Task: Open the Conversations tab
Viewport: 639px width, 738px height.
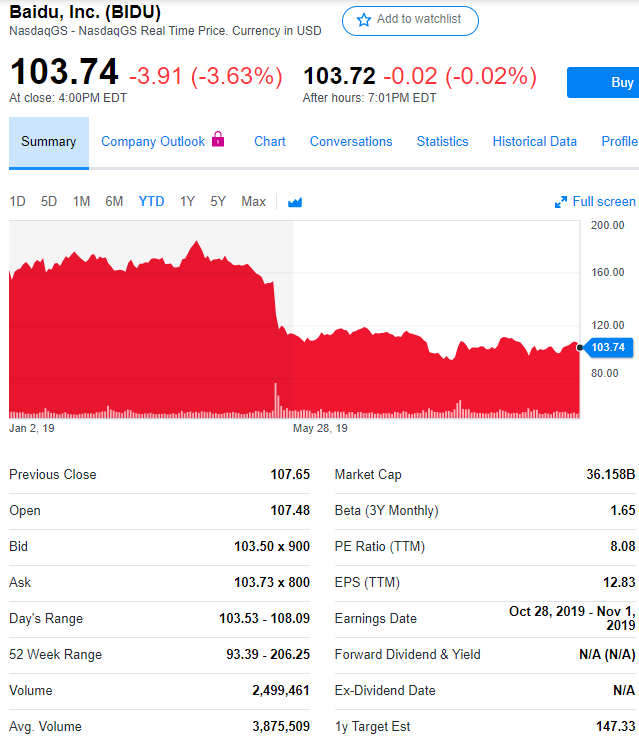Action: click(x=351, y=142)
